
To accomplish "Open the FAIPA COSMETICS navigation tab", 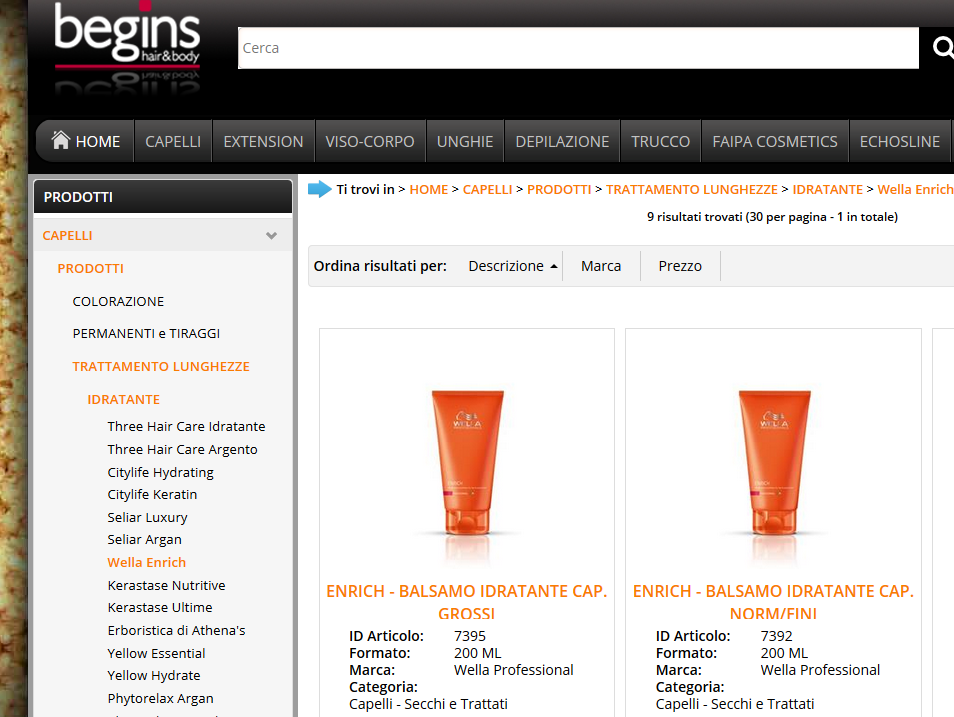I will pos(775,141).
